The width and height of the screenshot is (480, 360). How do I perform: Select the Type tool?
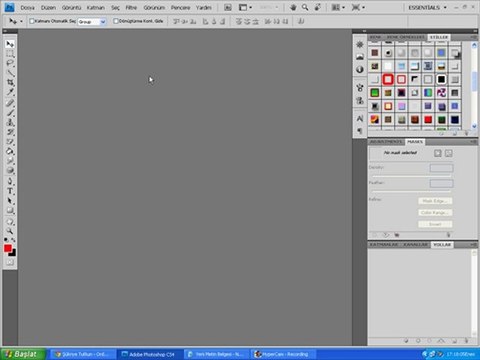(10, 191)
